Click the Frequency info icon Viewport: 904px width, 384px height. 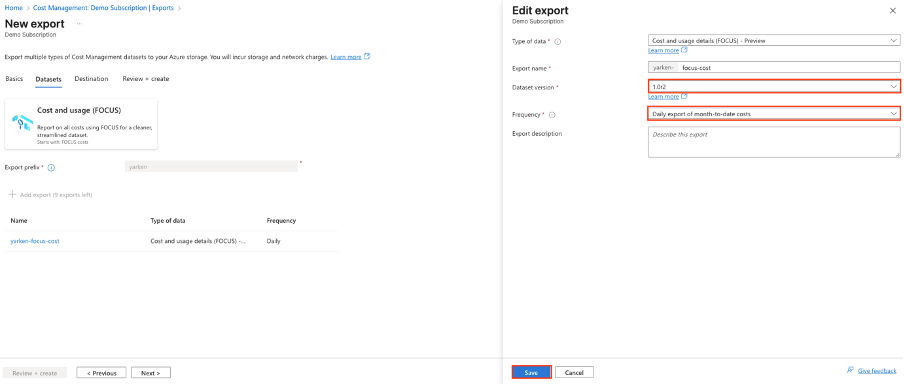click(552, 115)
